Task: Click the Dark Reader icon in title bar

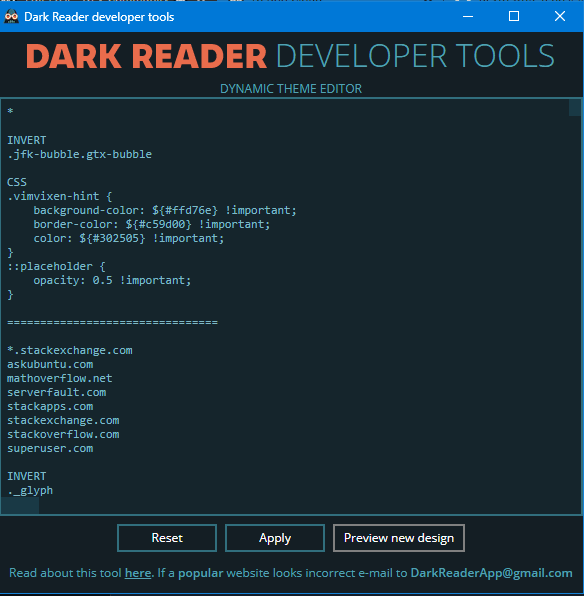Action: coord(11,17)
